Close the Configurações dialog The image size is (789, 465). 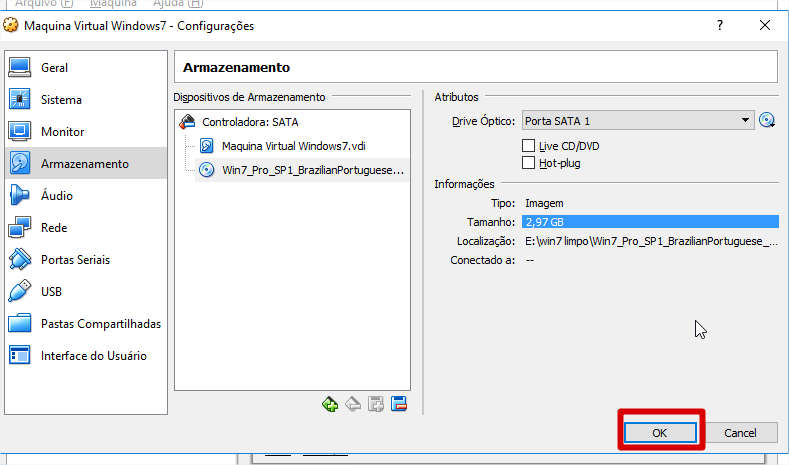[765, 25]
